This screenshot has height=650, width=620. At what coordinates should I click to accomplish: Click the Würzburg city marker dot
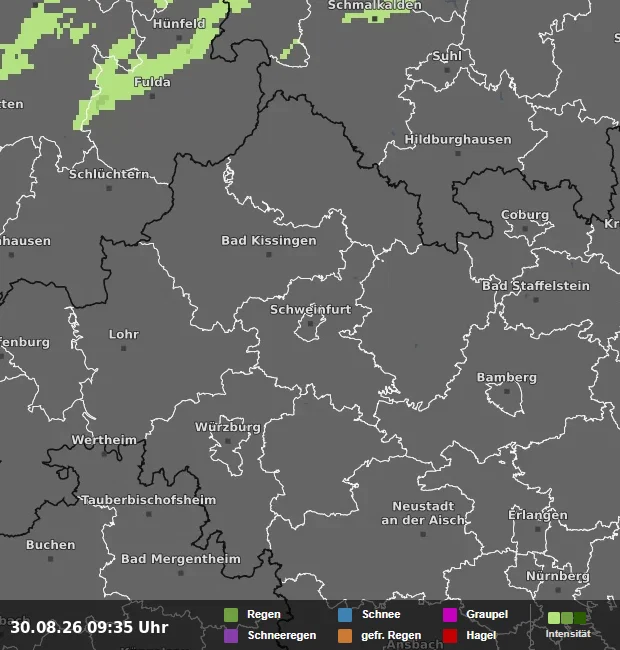click(228, 441)
